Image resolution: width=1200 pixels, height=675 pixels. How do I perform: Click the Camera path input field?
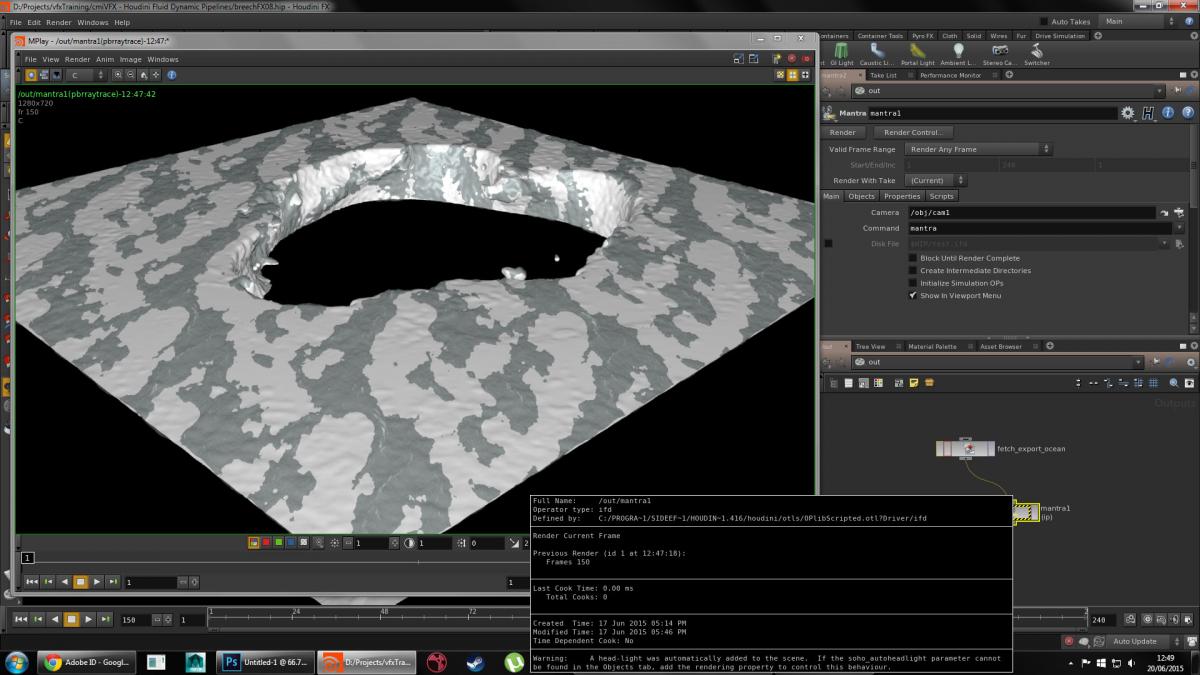1031,213
